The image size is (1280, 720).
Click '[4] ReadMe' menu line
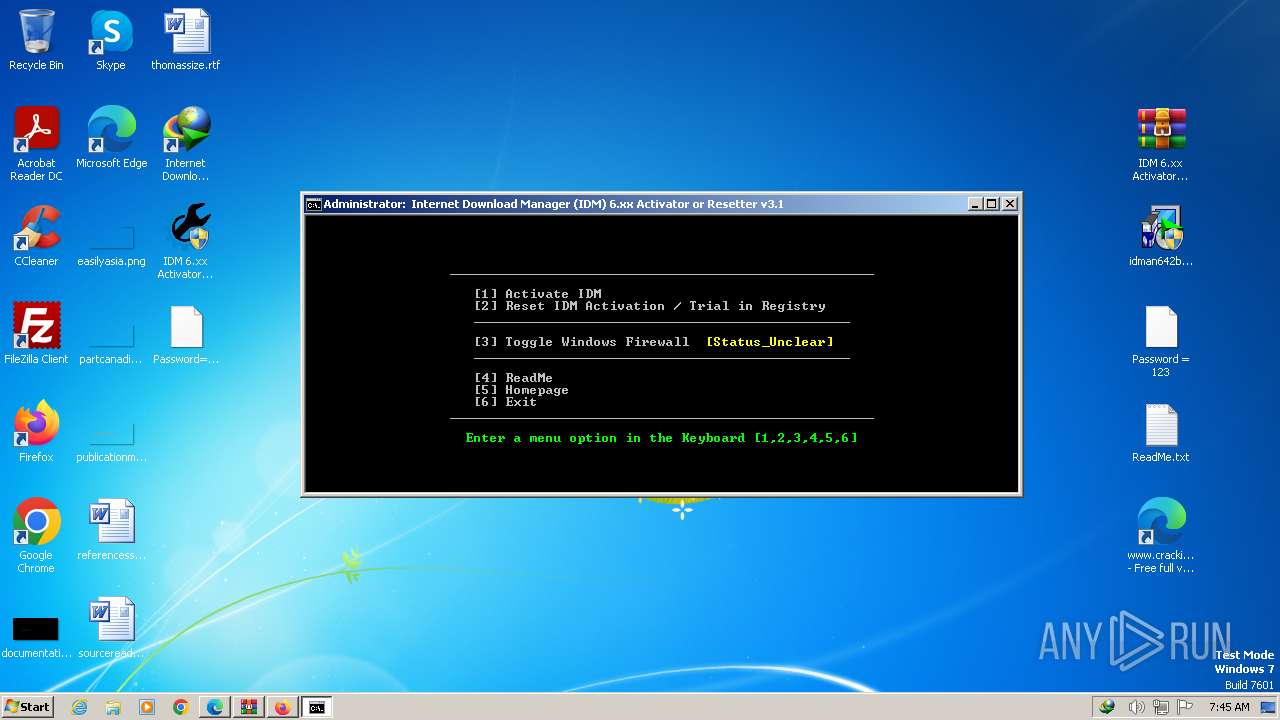click(514, 378)
